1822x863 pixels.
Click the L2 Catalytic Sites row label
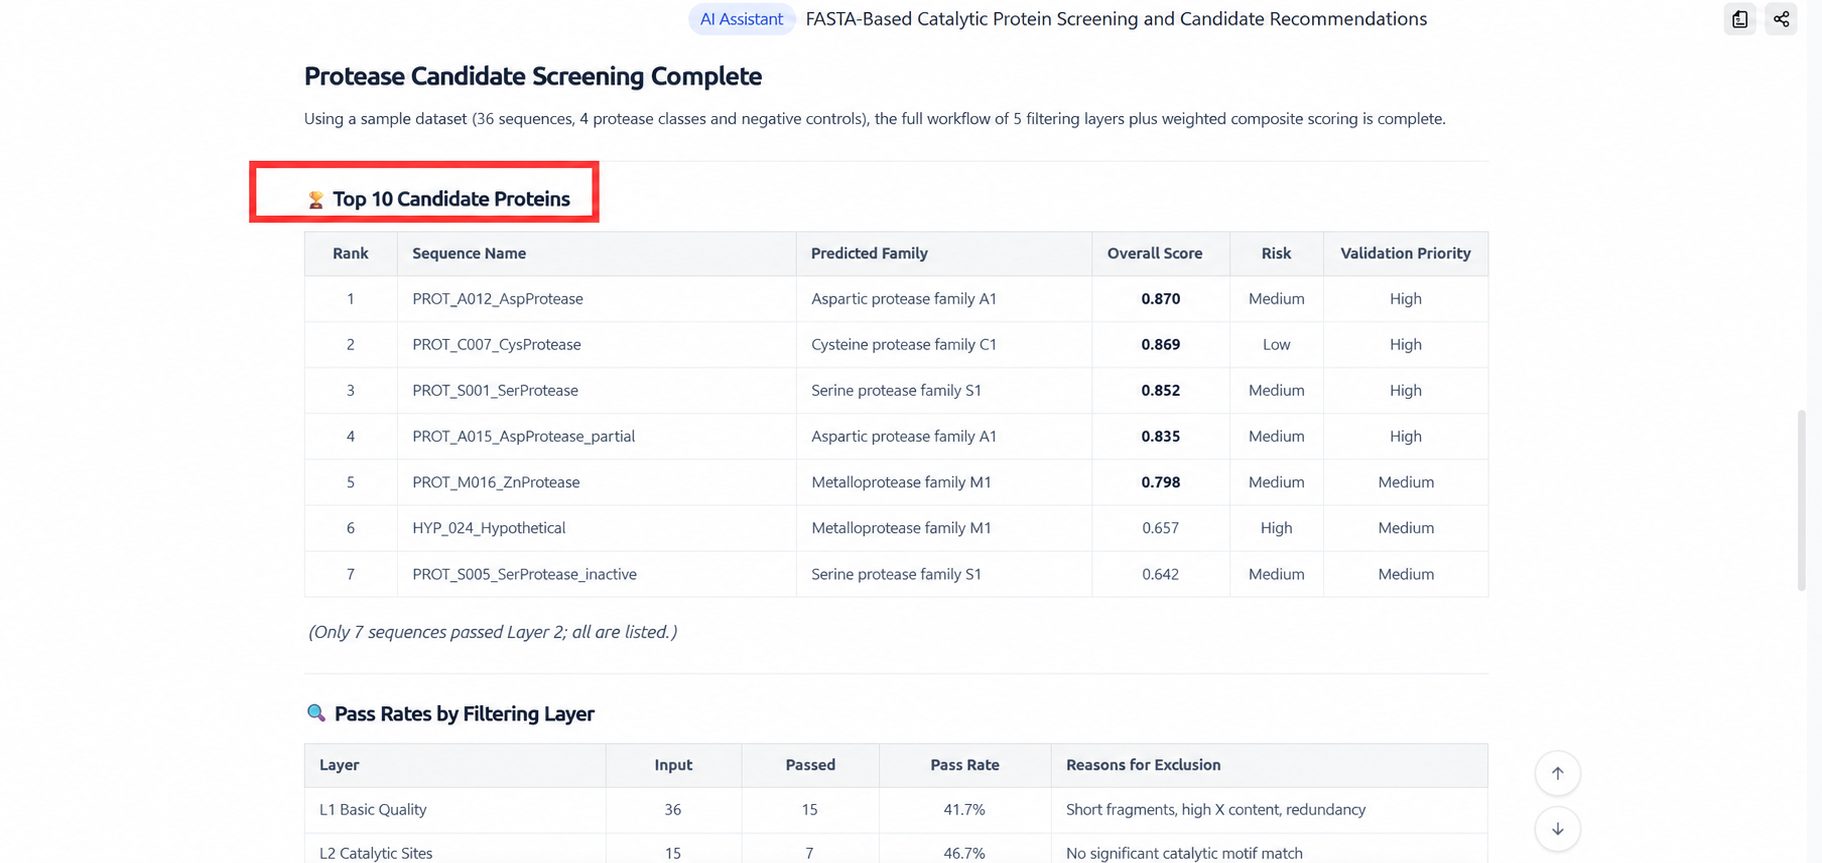tap(376, 854)
